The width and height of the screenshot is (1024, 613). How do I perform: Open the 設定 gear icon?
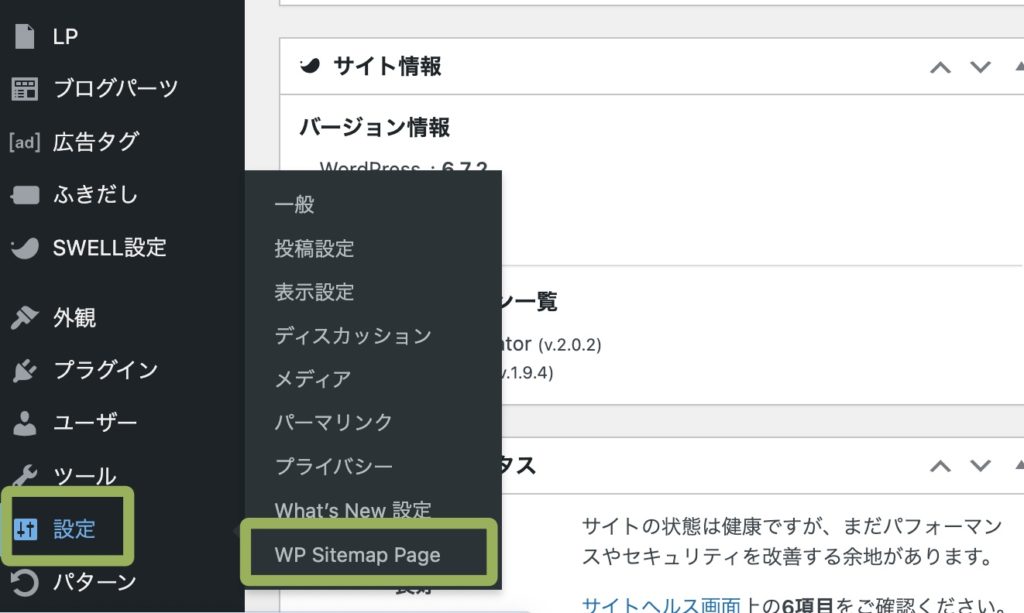point(28,530)
